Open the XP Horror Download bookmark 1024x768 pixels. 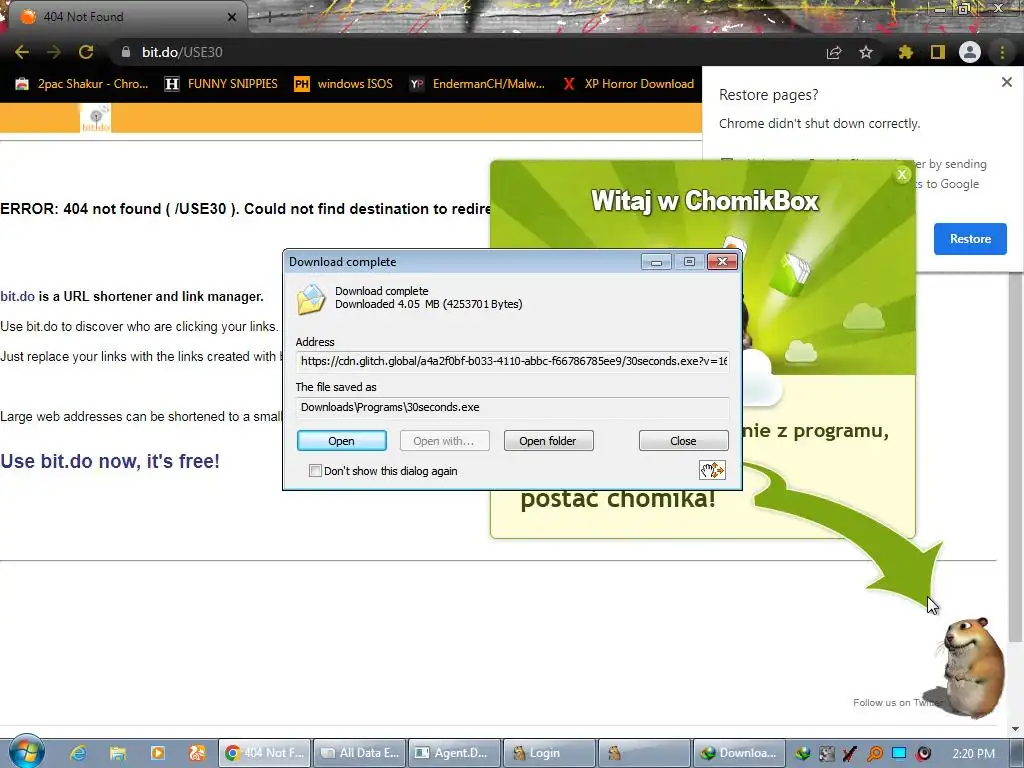pyautogui.click(x=628, y=84)
